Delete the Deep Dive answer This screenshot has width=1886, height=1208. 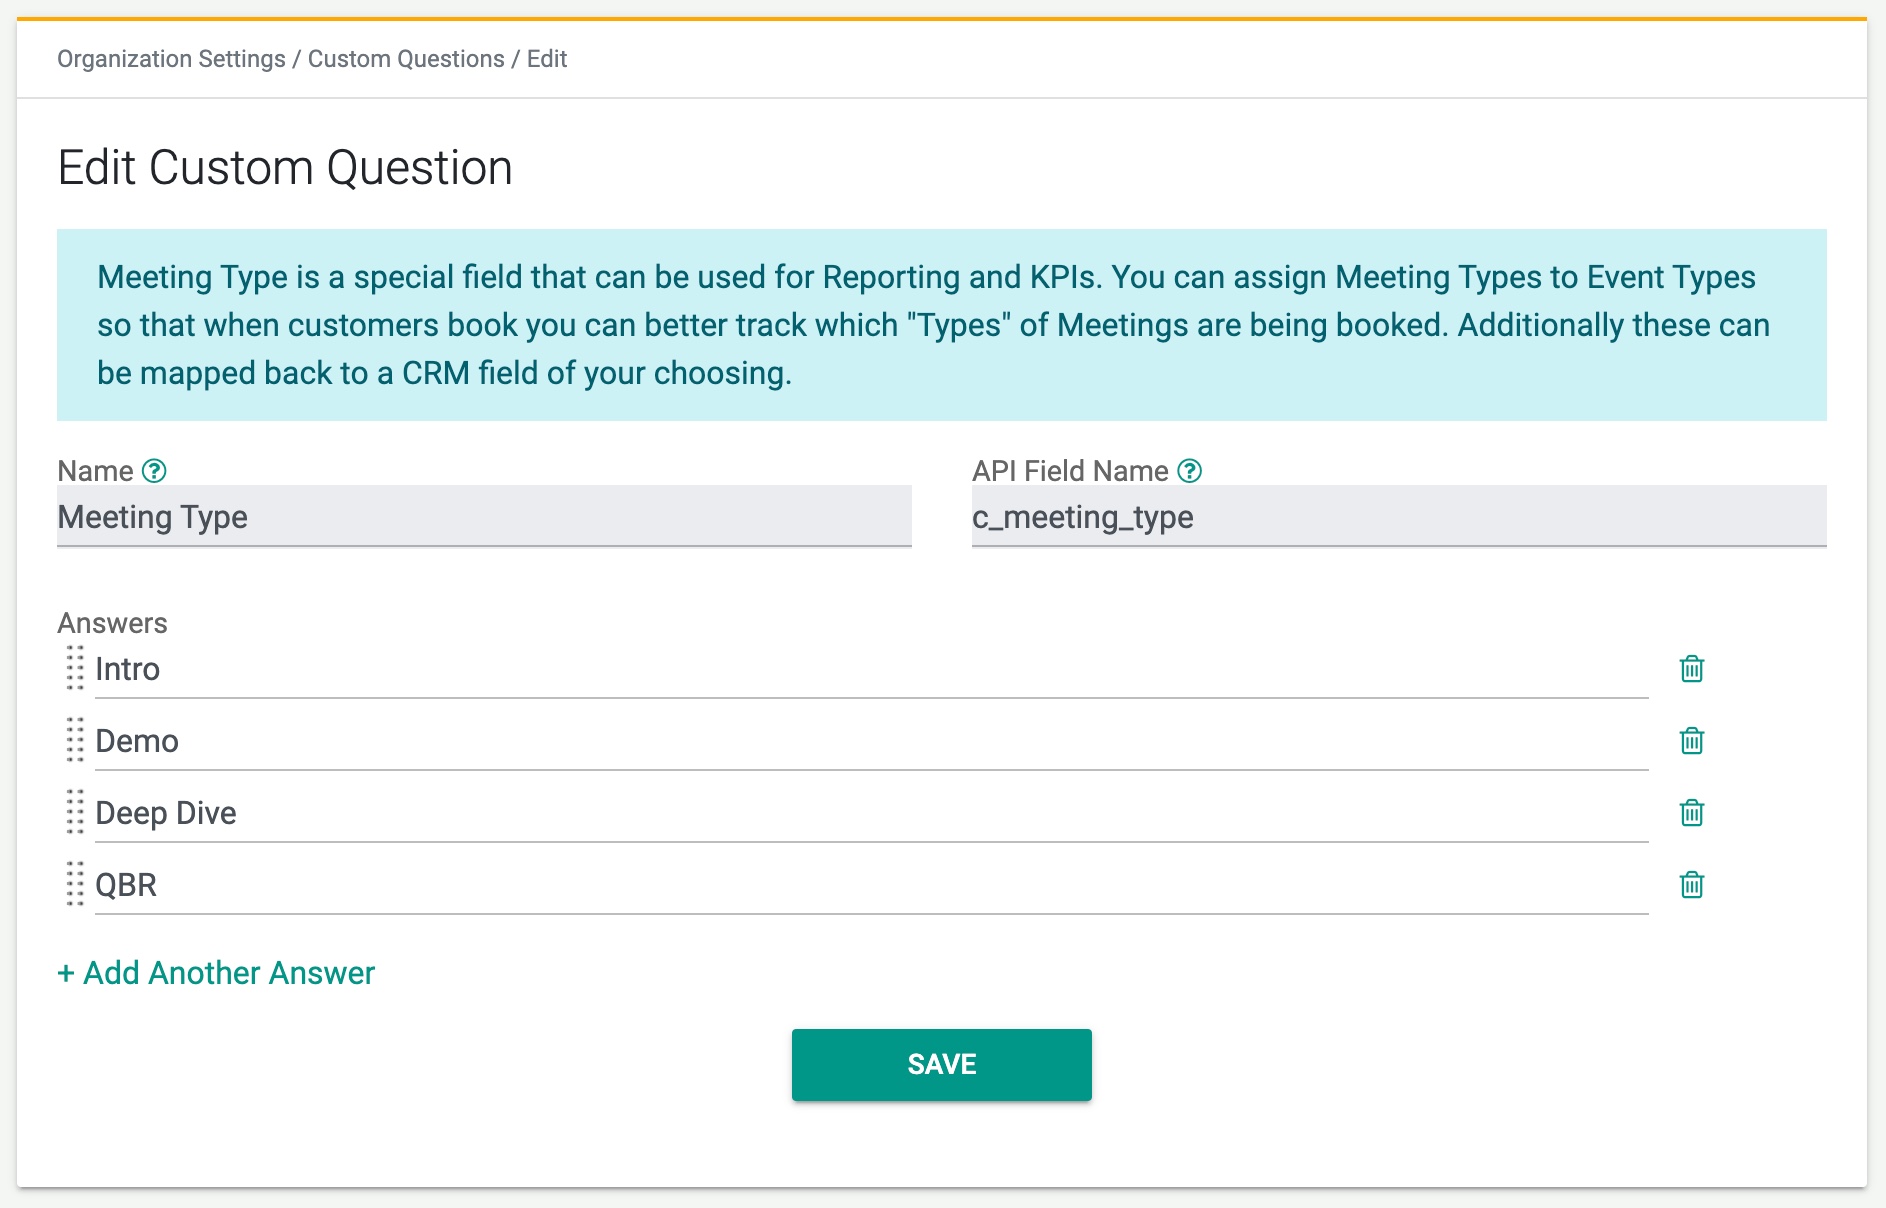[1691, 813]
